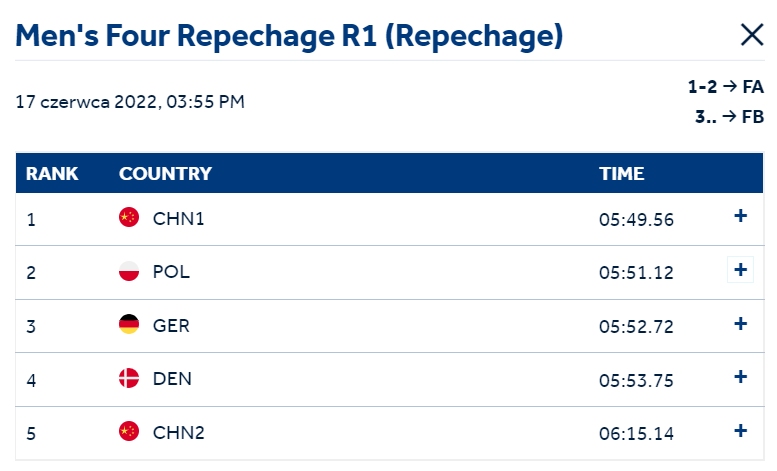Expand CHN2 row plus icon
Viewport: 777px width, 471px height.
(x=740, y=430)
